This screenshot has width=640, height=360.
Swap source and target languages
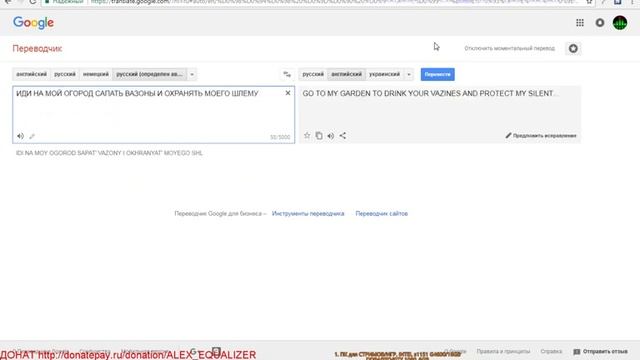[287, 74]
